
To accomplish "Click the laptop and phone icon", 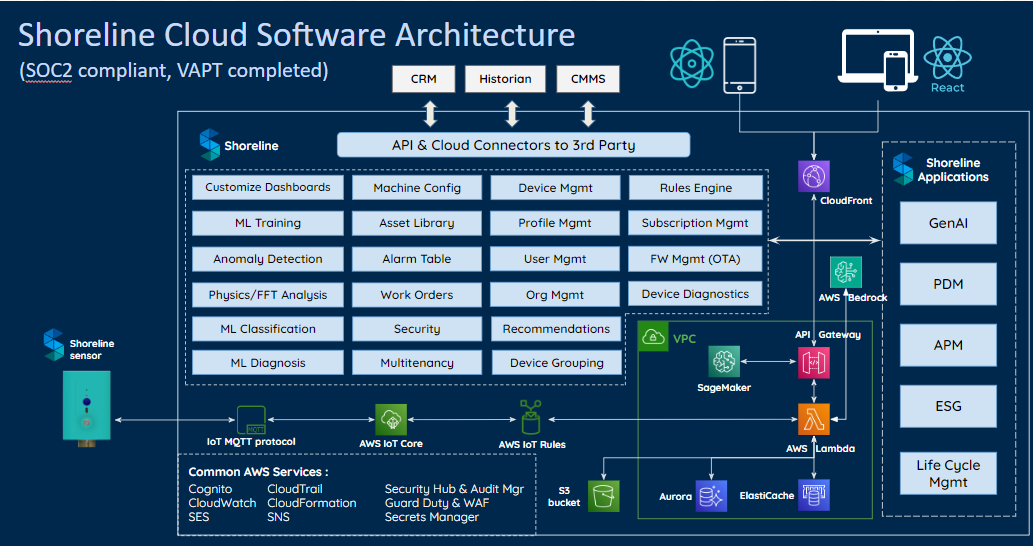I will [x=878, y=61].
